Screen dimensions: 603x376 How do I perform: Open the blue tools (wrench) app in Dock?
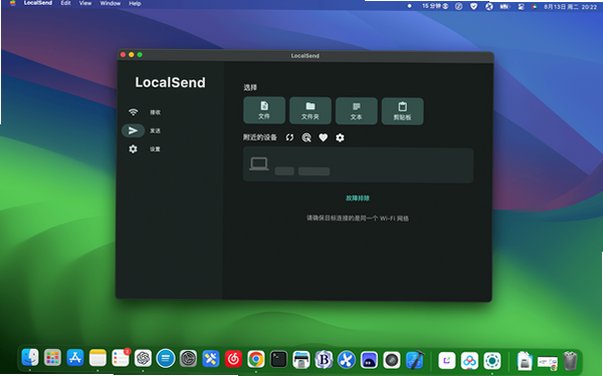(211, 359)
